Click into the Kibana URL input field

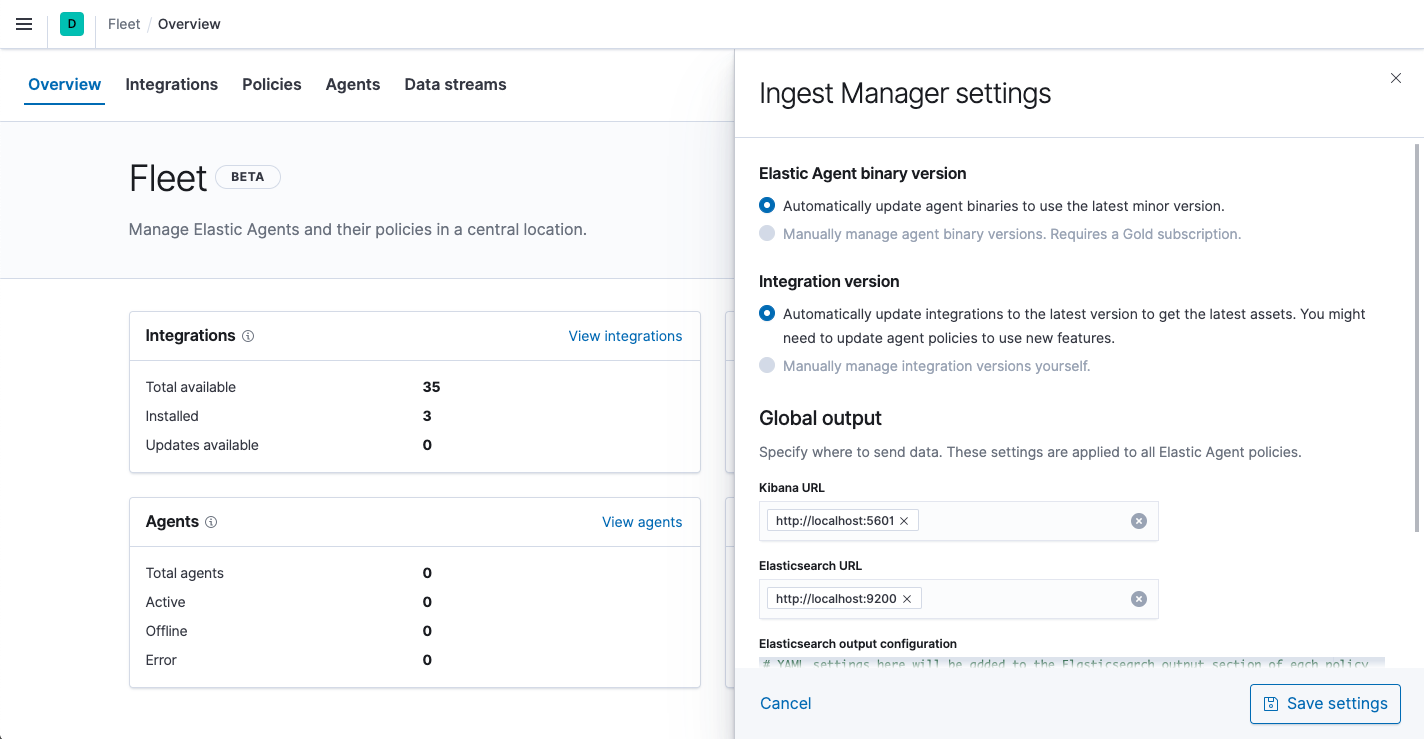(1020, 521)
